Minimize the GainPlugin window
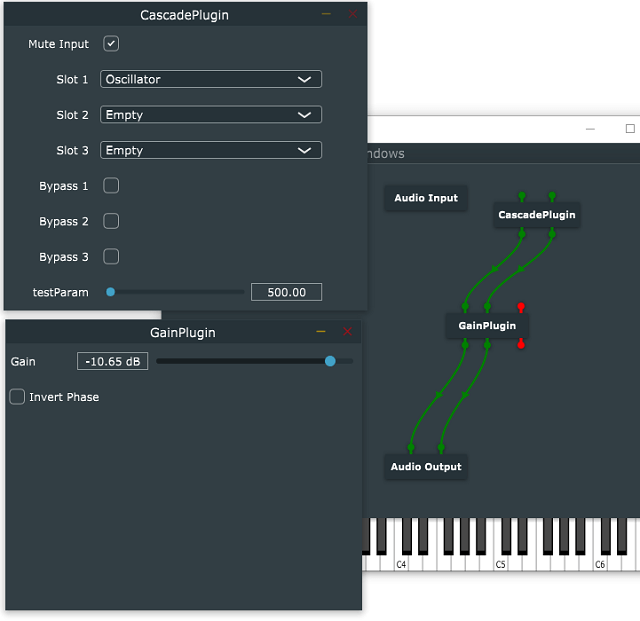 pyautogui.click(x=321, y=332)
